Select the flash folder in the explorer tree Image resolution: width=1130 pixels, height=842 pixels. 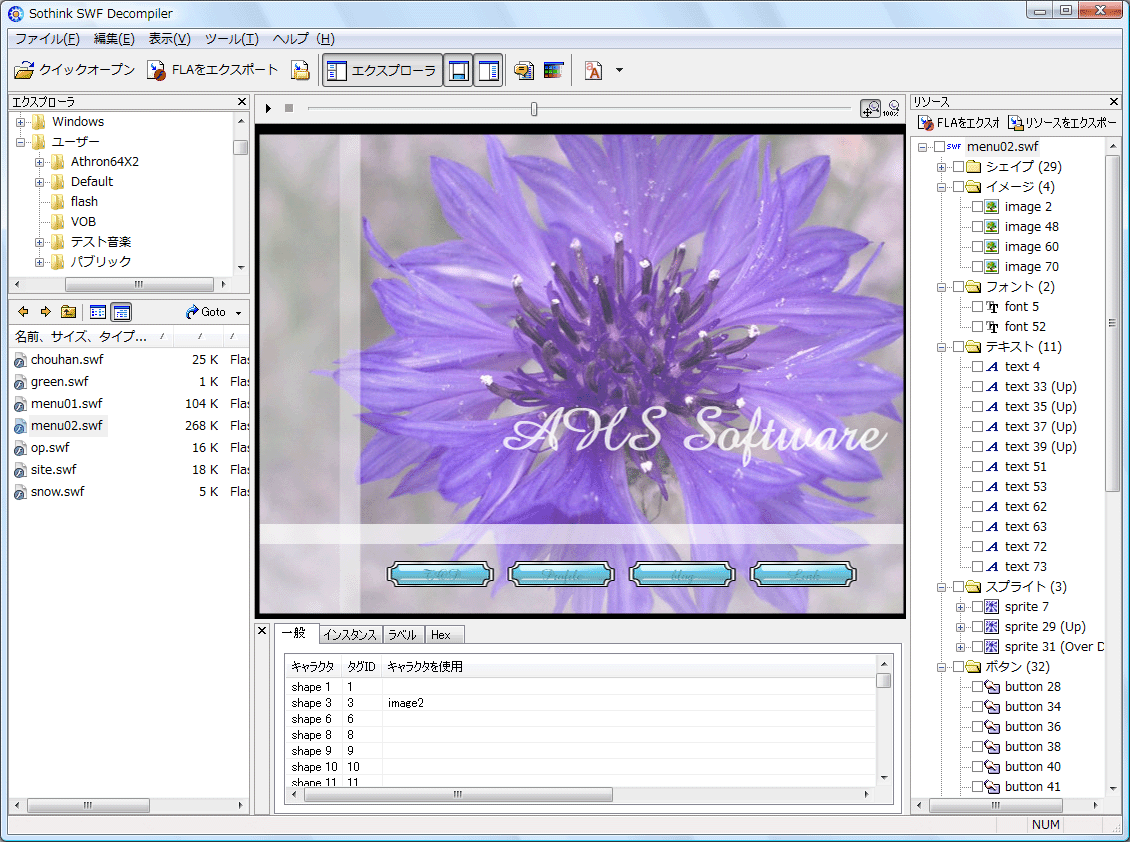(x=84, y=202)
